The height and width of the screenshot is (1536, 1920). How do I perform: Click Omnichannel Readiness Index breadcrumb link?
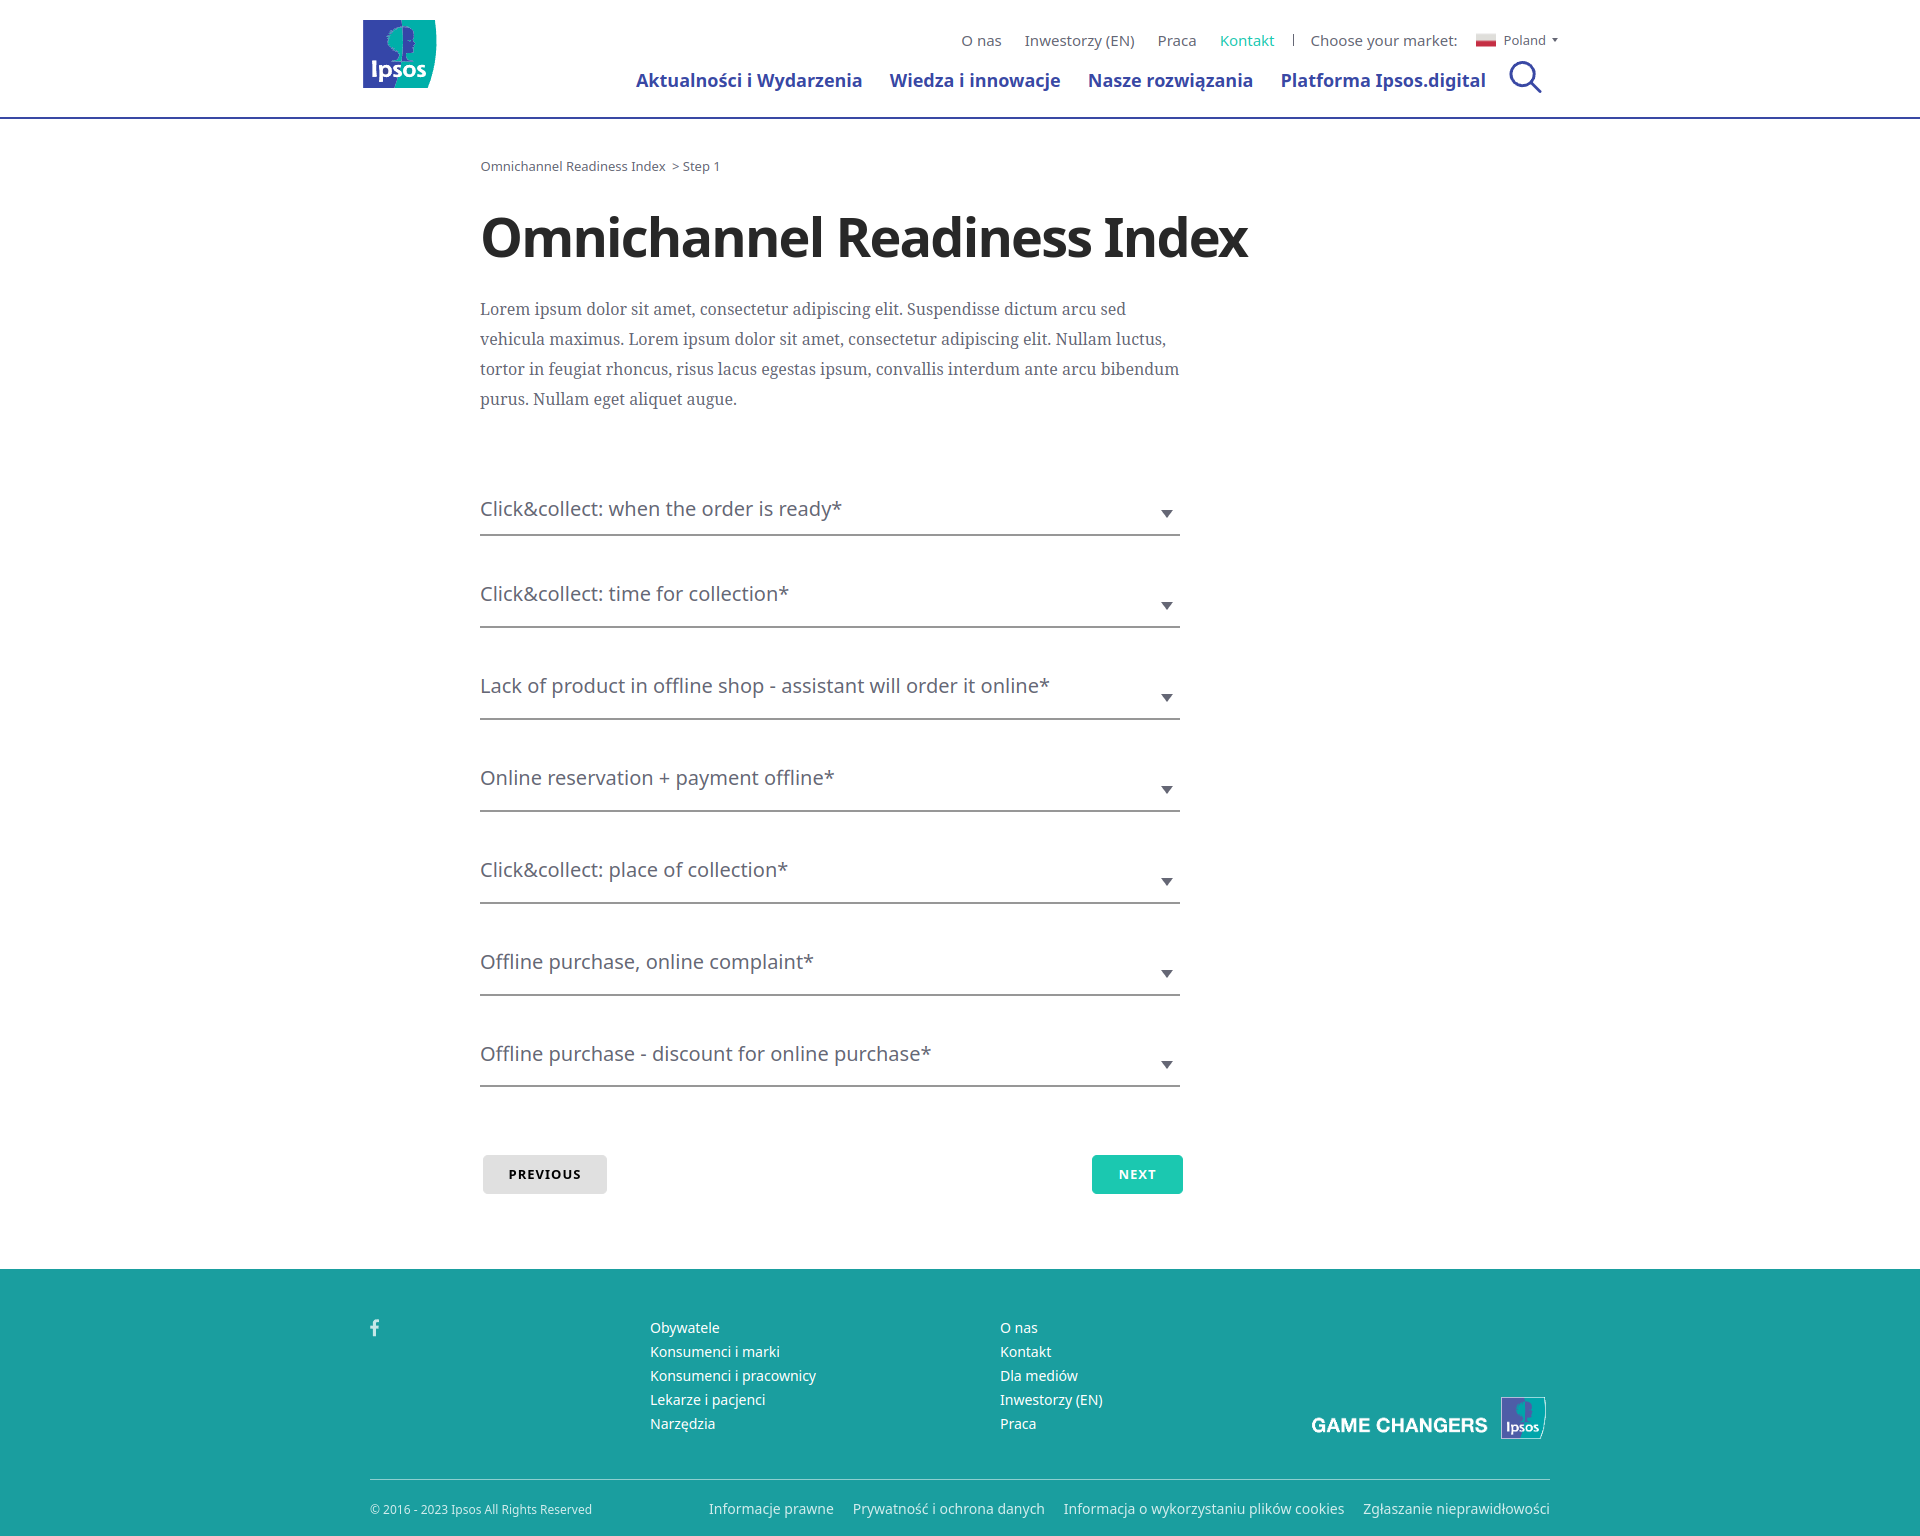tap(572, 167)
